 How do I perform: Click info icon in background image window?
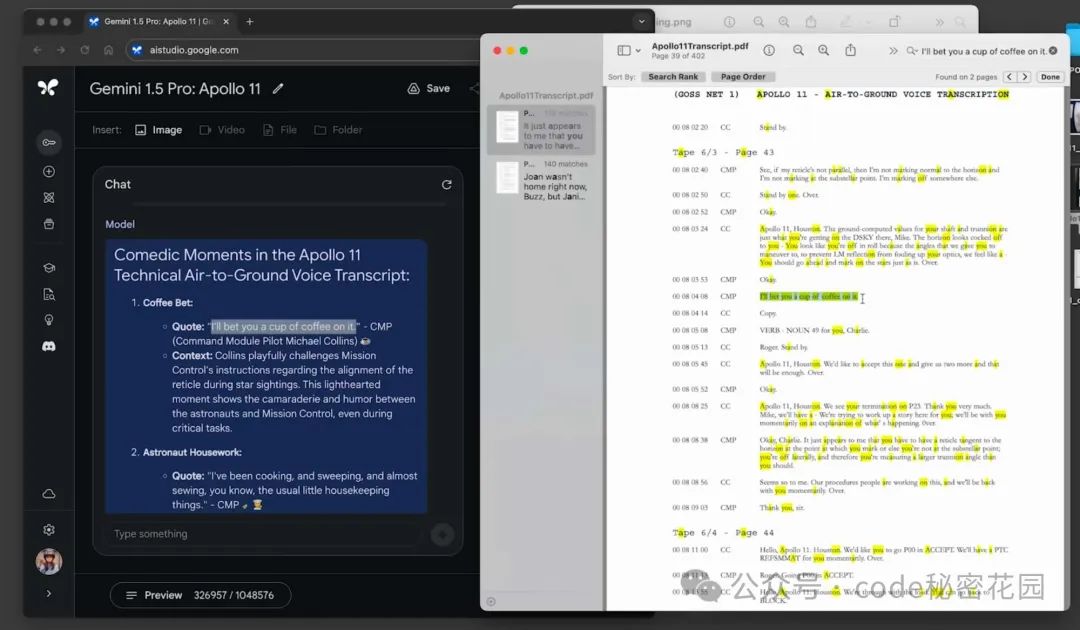click(729, 22)
